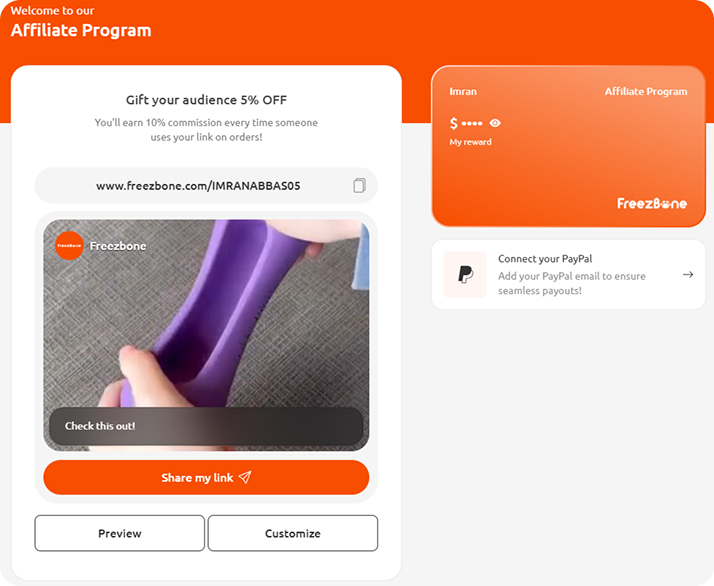This screenshot has width=714, height=586.
Task: Click the paper plane share icon
Action: click(245, 477)
